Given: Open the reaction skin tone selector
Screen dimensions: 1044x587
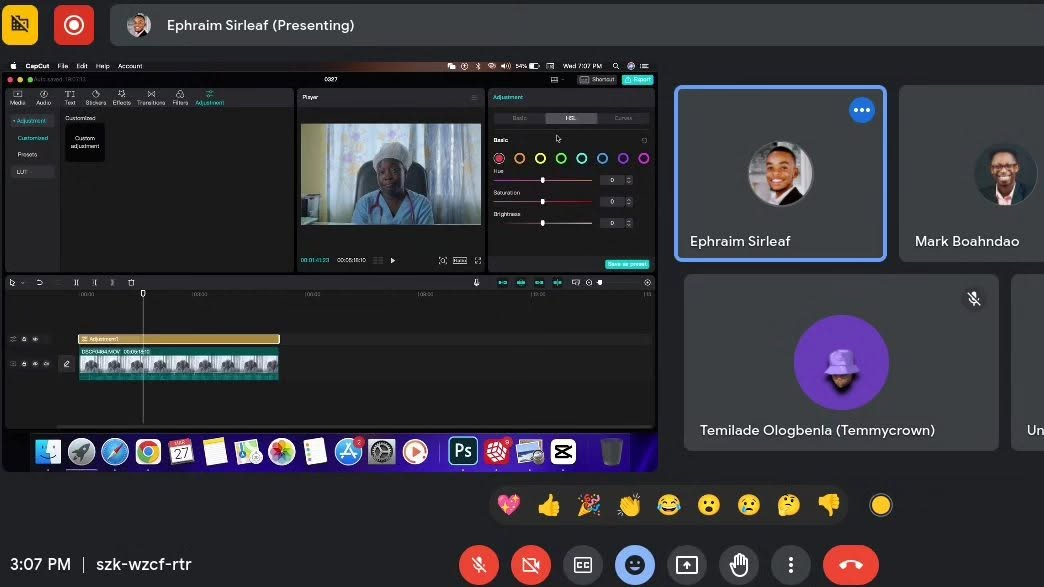Looking at the screenshot, I should tap(880, 505).
